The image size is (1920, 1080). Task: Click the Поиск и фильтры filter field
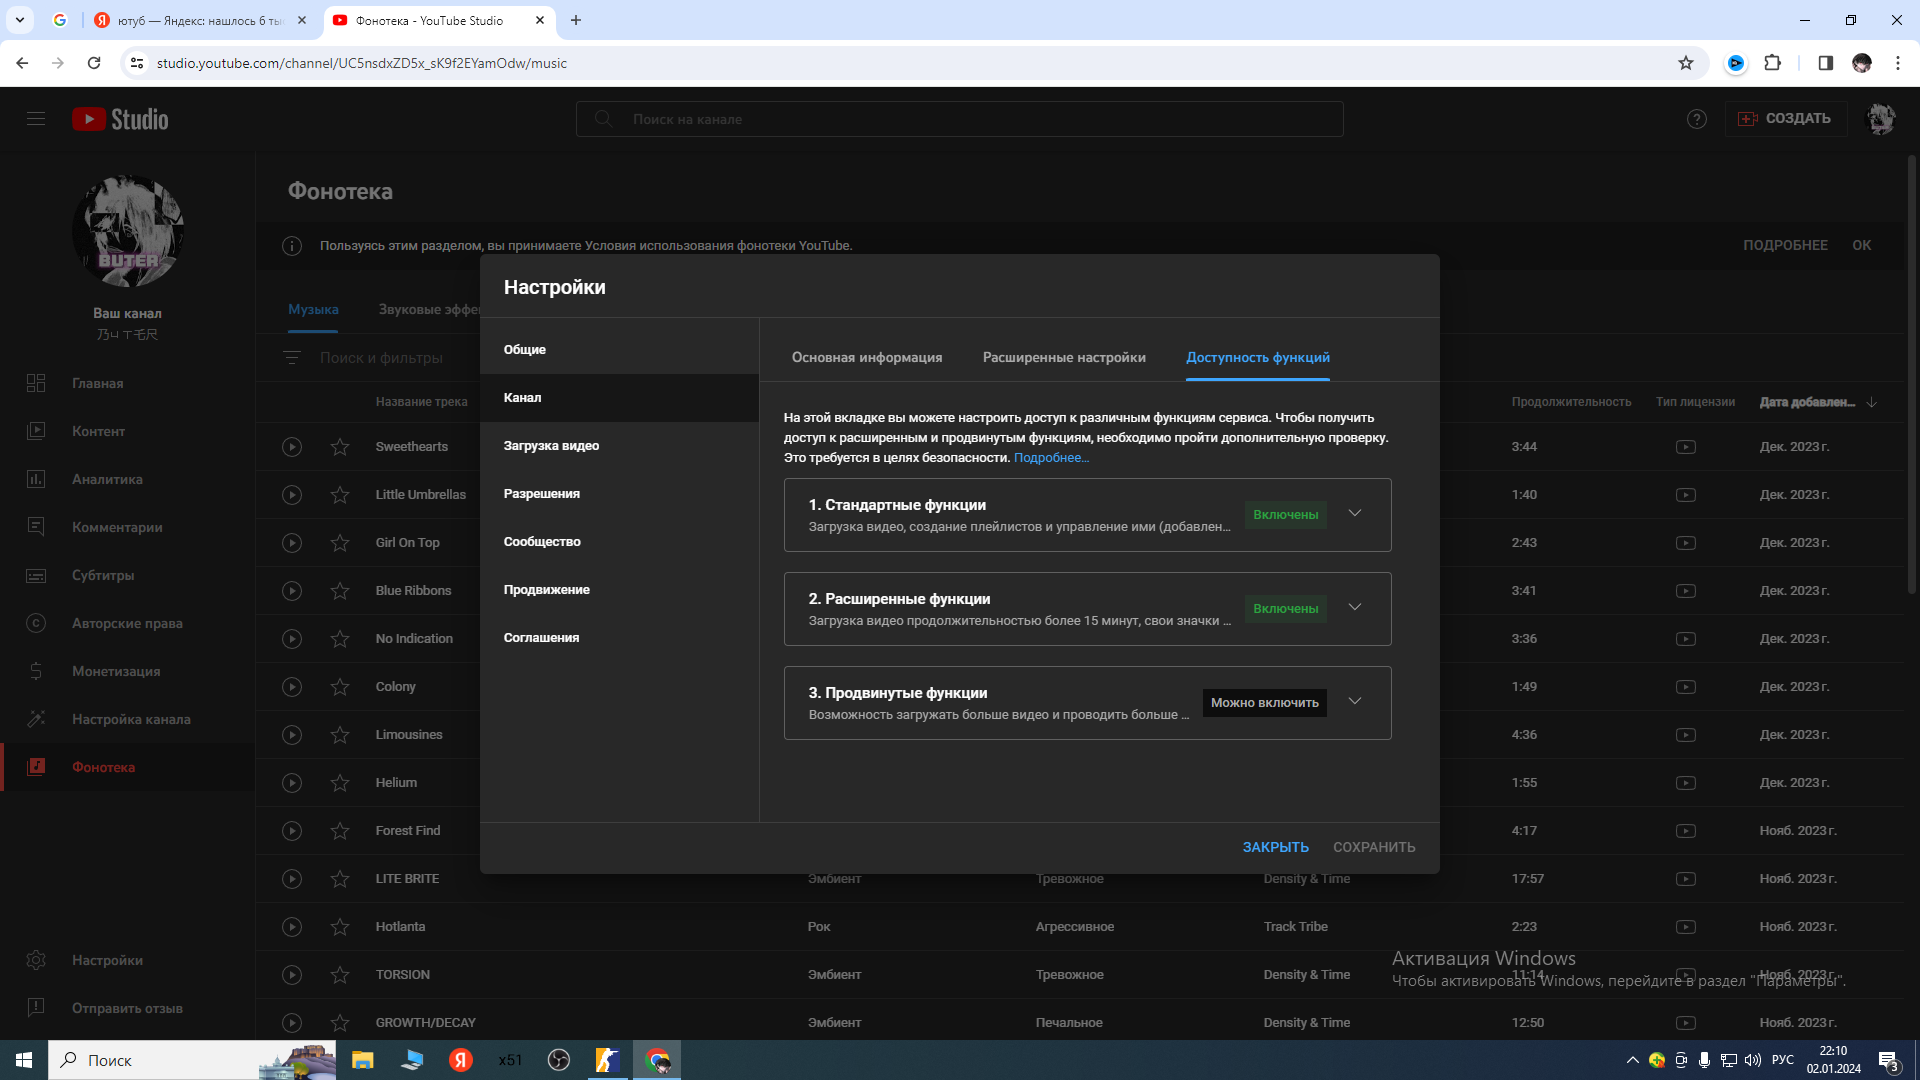[381, 358]
